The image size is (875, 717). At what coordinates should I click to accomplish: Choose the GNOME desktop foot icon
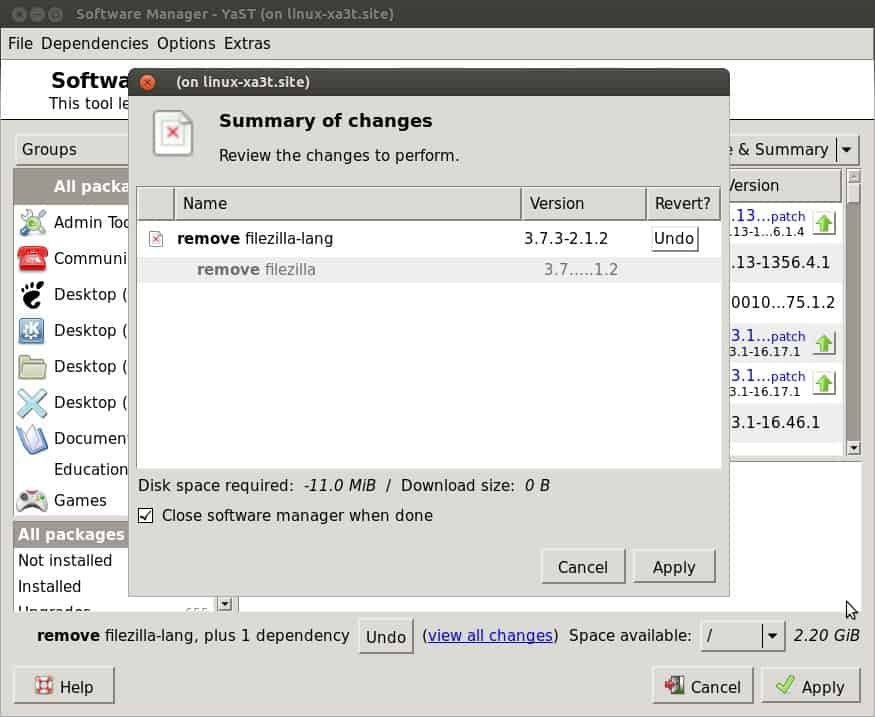pyautogui.click(x=32, y=295)
